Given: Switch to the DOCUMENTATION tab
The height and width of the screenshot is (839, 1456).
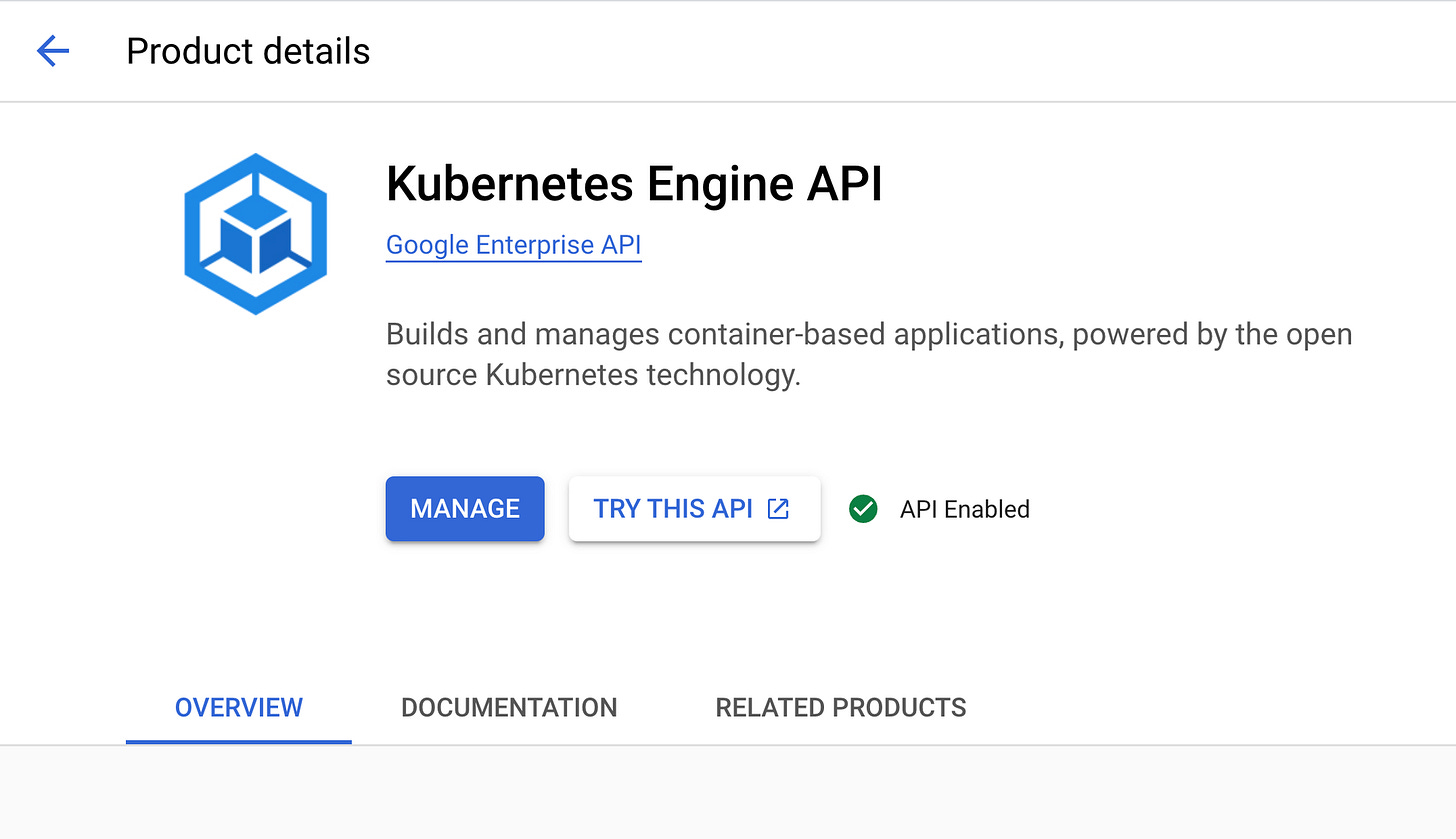Looking at the screenshot, I should pos(509,707).
